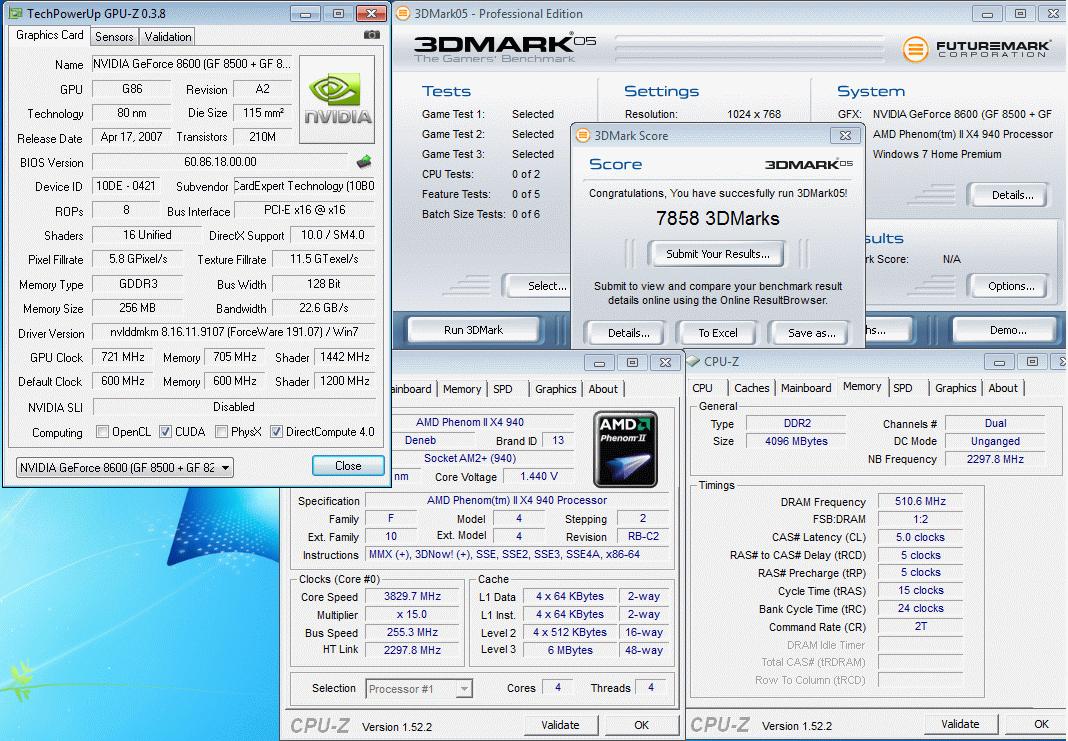Open CPU tab in right CPU-Z
Viewport: 1068px width, 741px height.
tap(702, 388)
